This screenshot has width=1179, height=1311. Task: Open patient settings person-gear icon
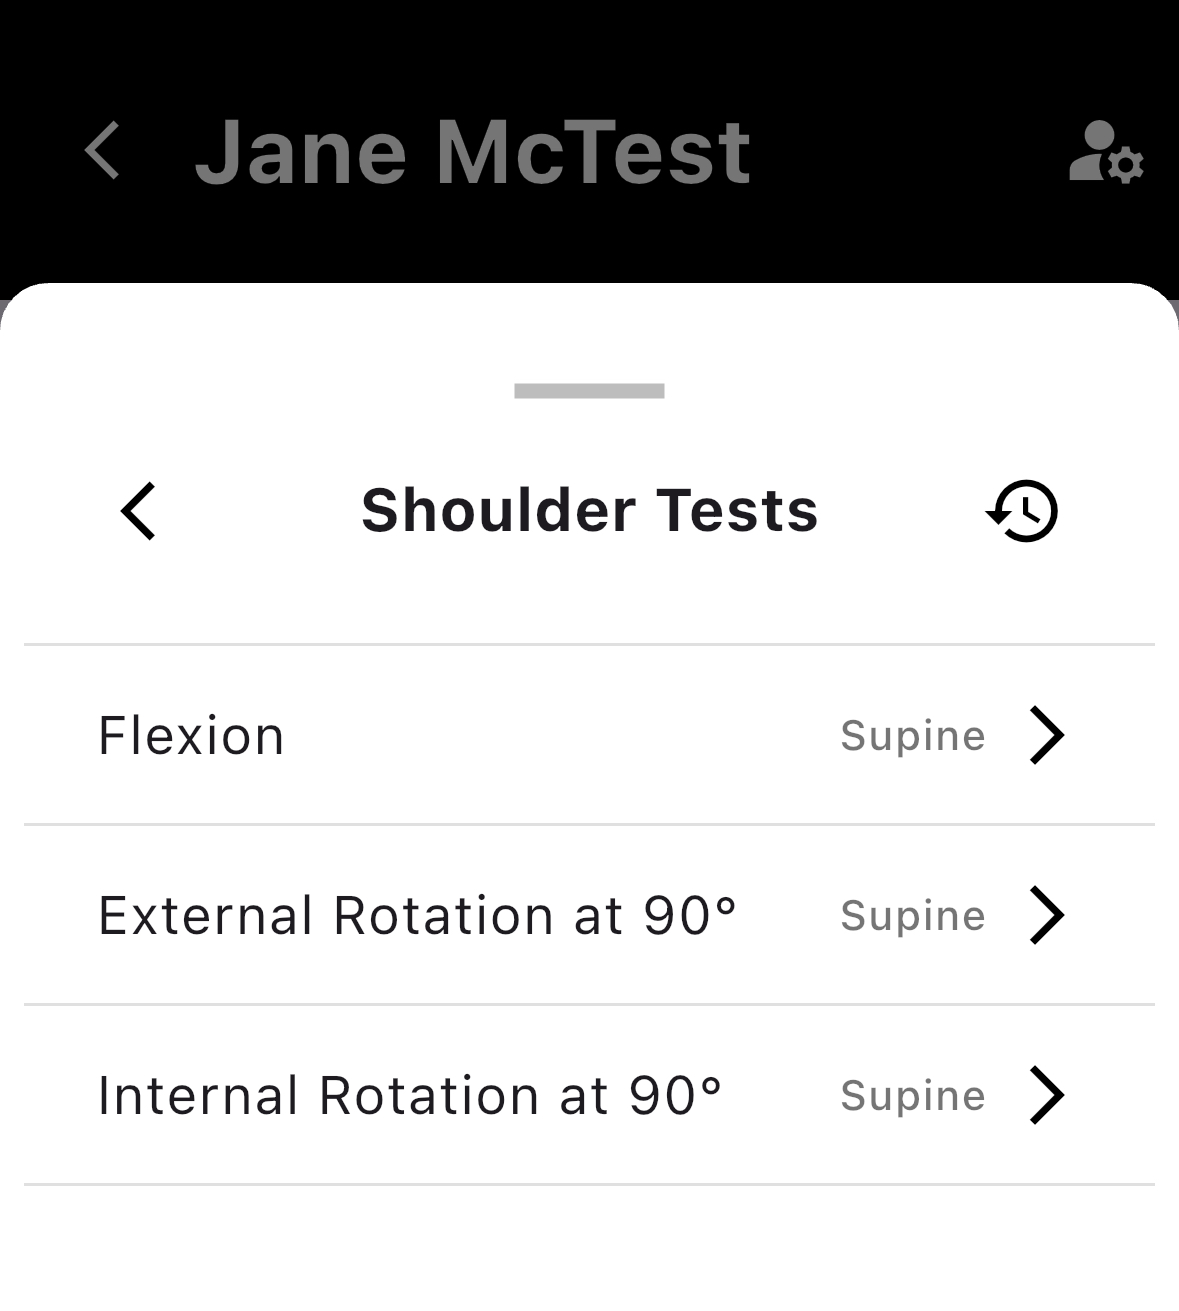(x=1106, y=152)
